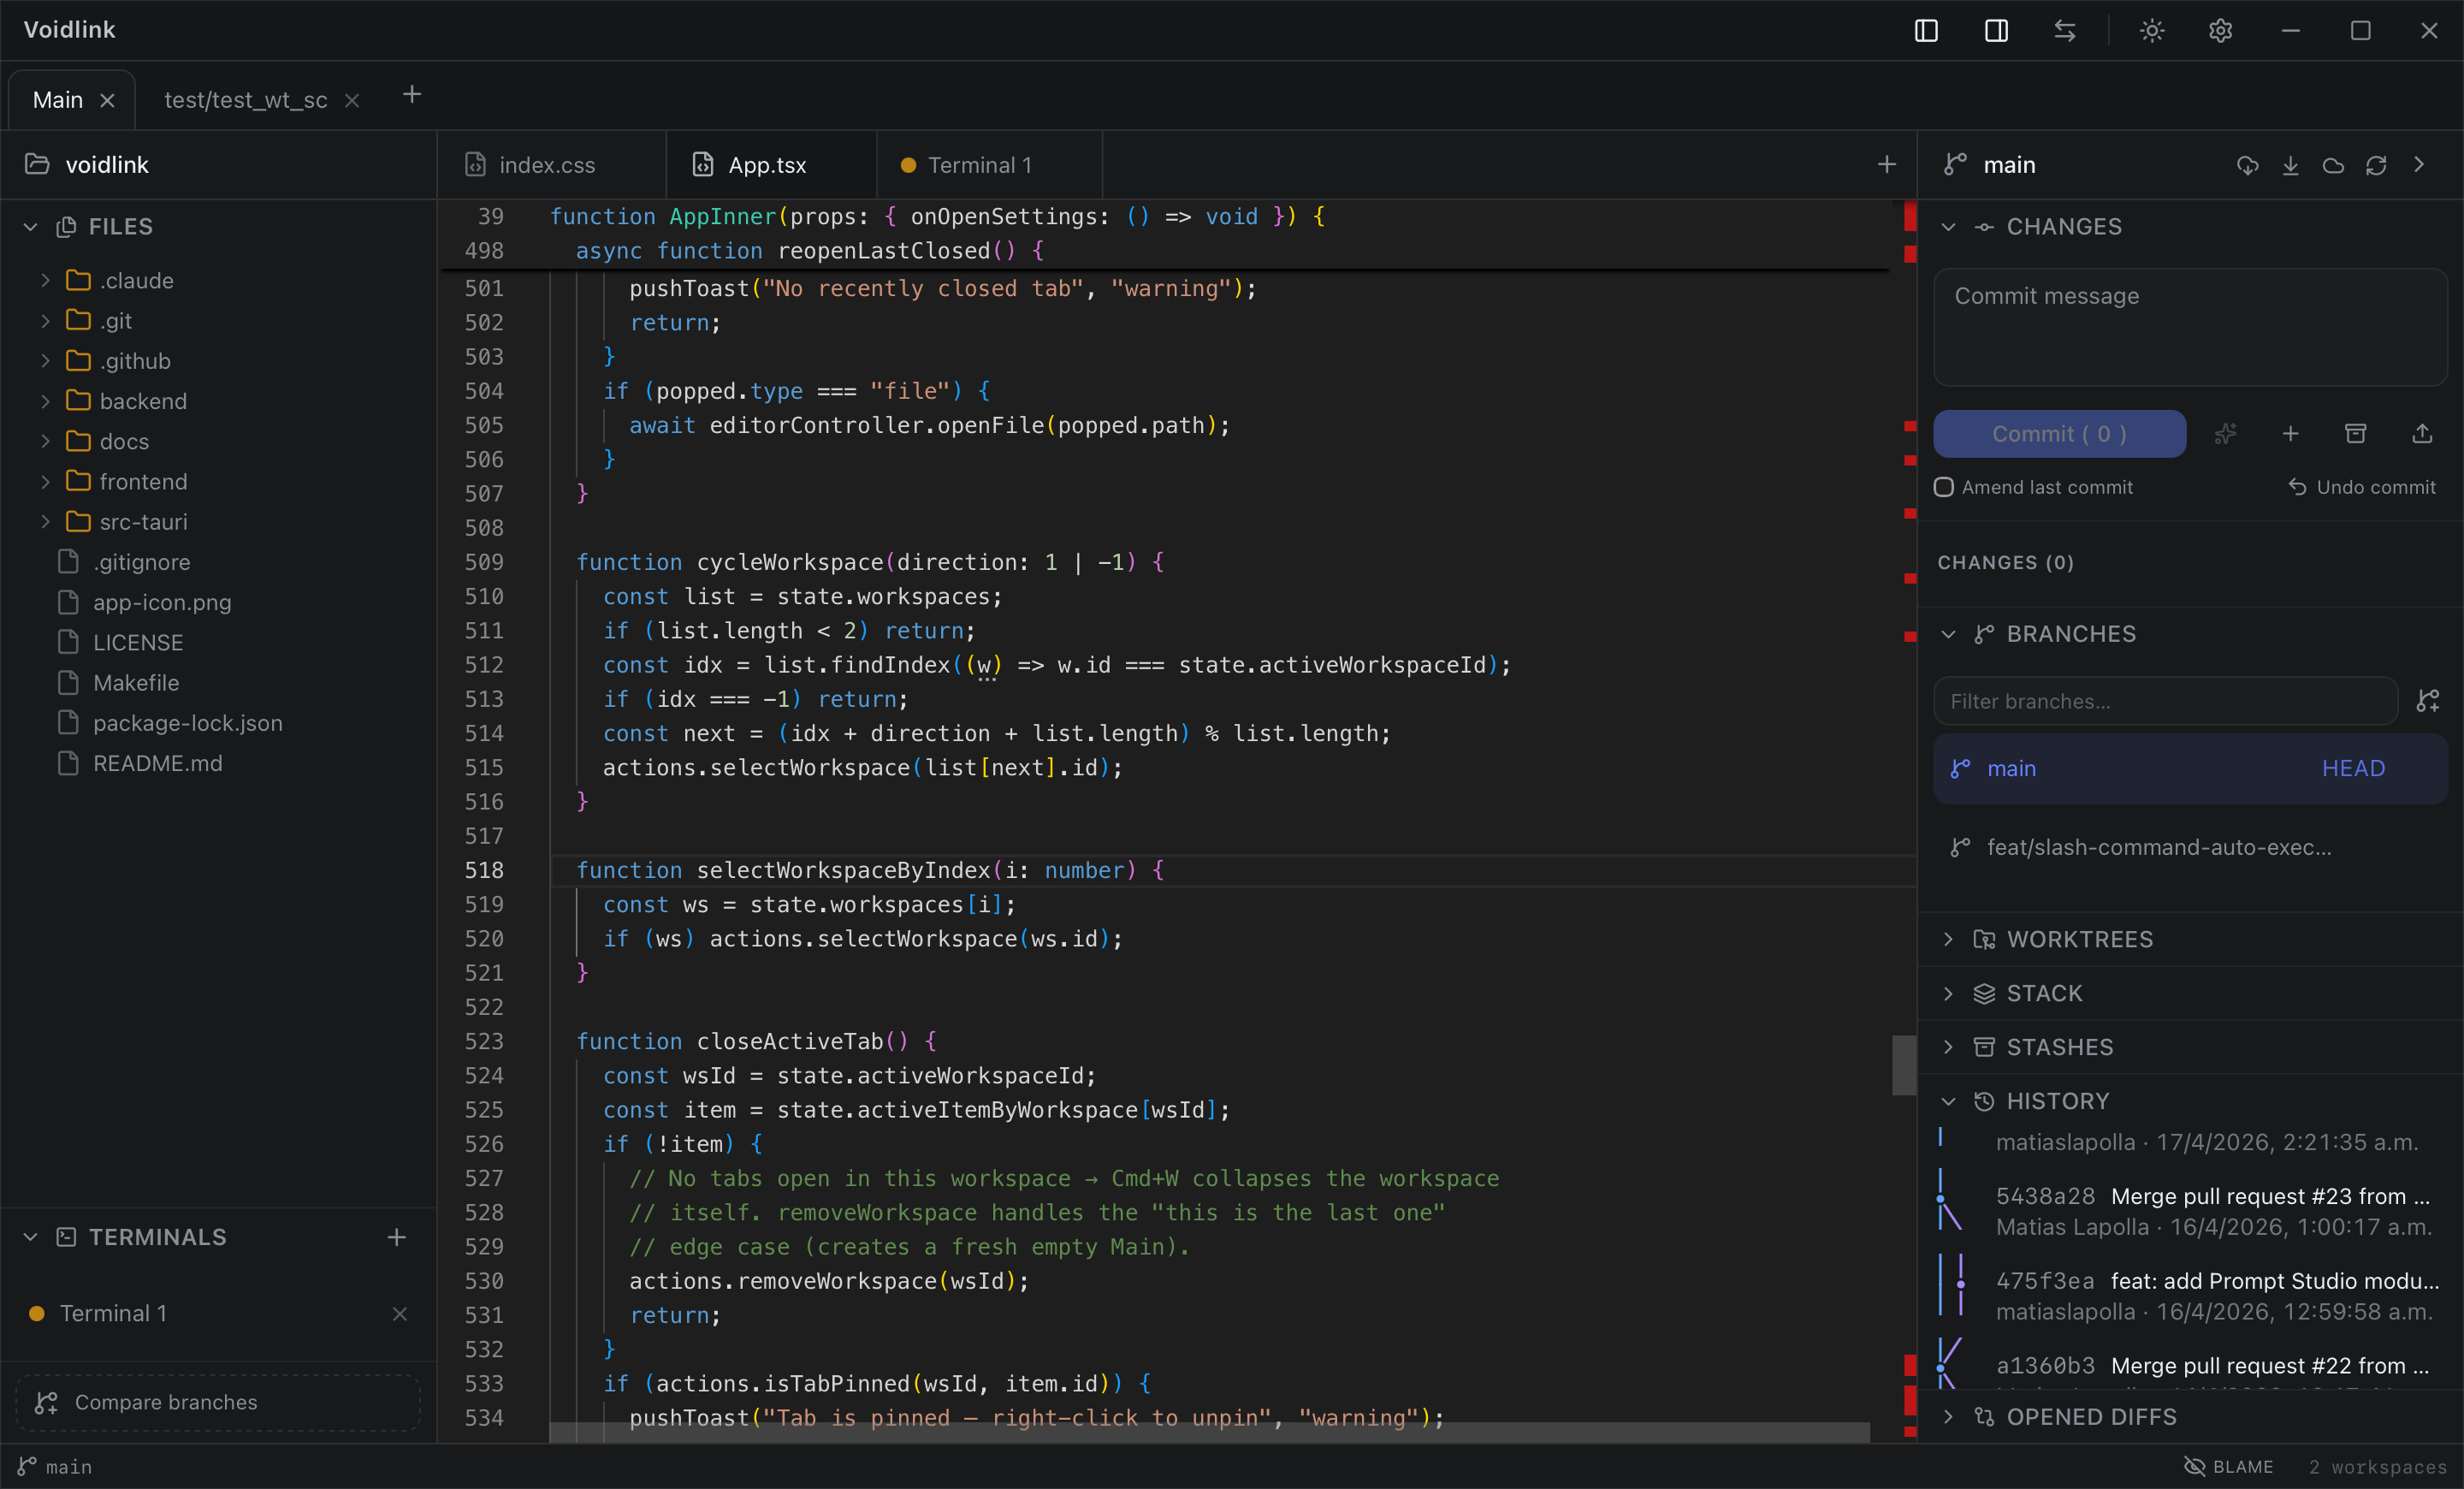Image resolution: width=2464 pixels, height=1489 pixels.
Task: Close the Main workspace tab
Action: (x=107, y=101)
